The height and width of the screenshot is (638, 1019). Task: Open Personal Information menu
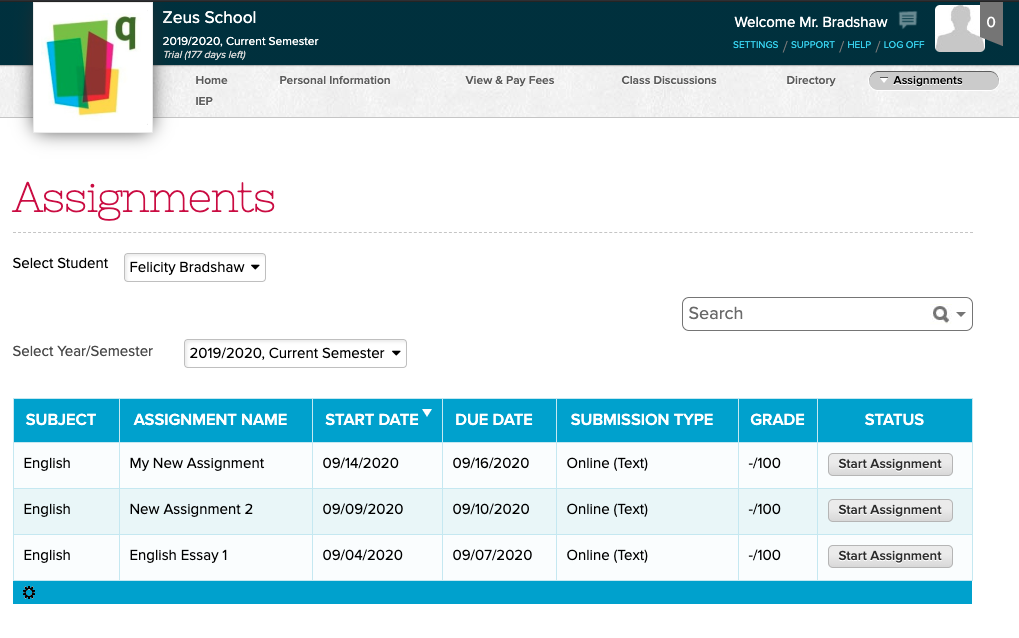coord(335,81)
